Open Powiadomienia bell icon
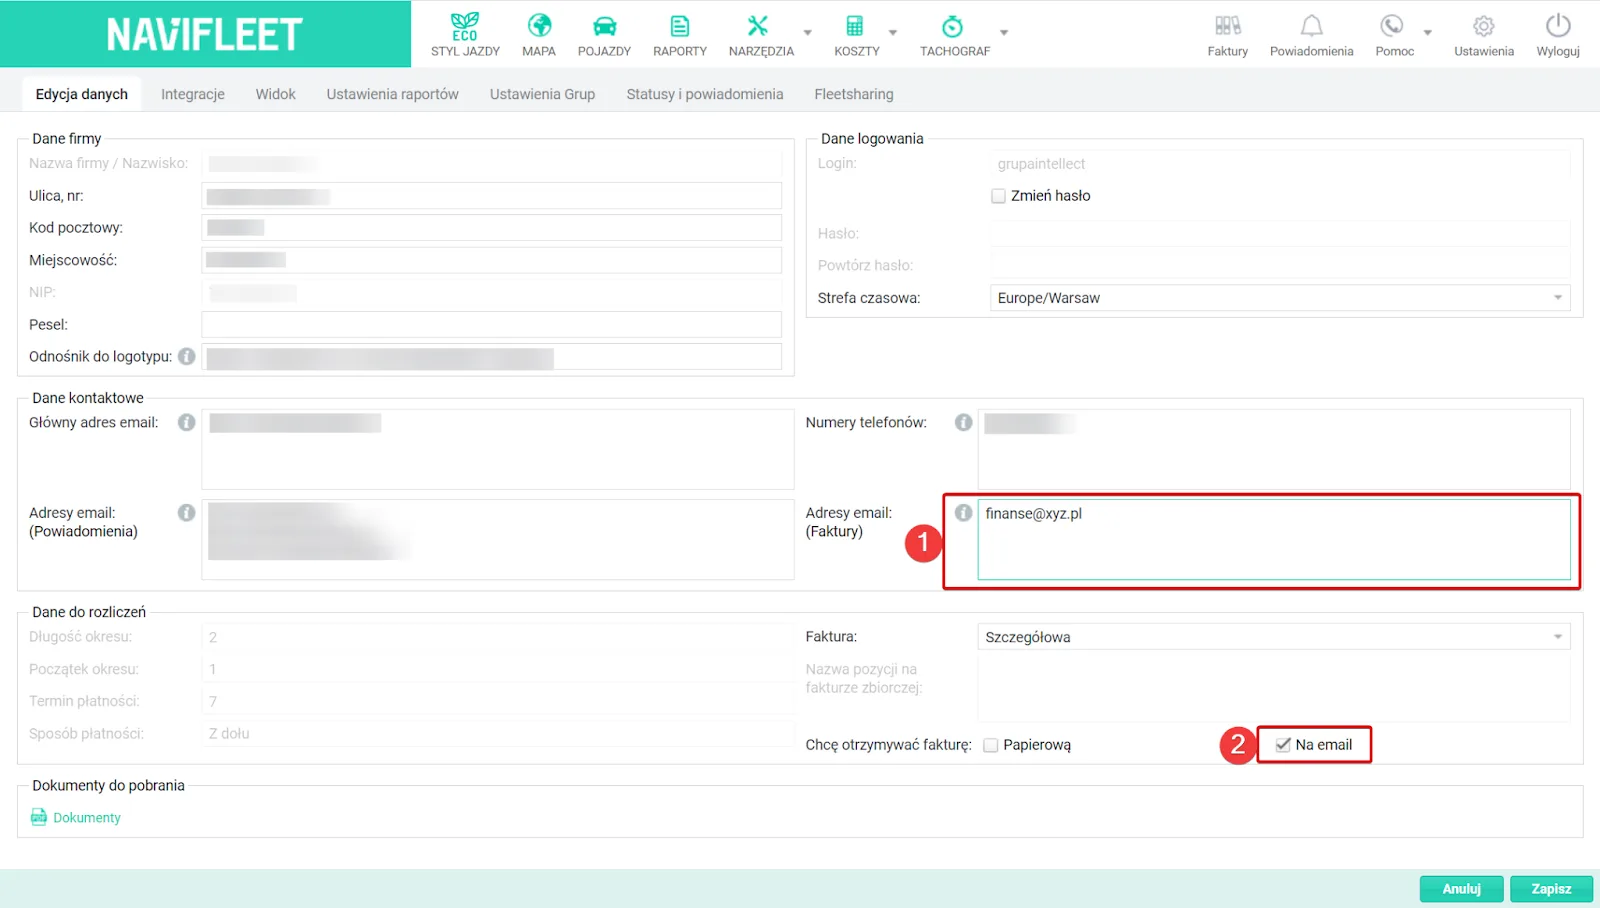 (1311, 26)
